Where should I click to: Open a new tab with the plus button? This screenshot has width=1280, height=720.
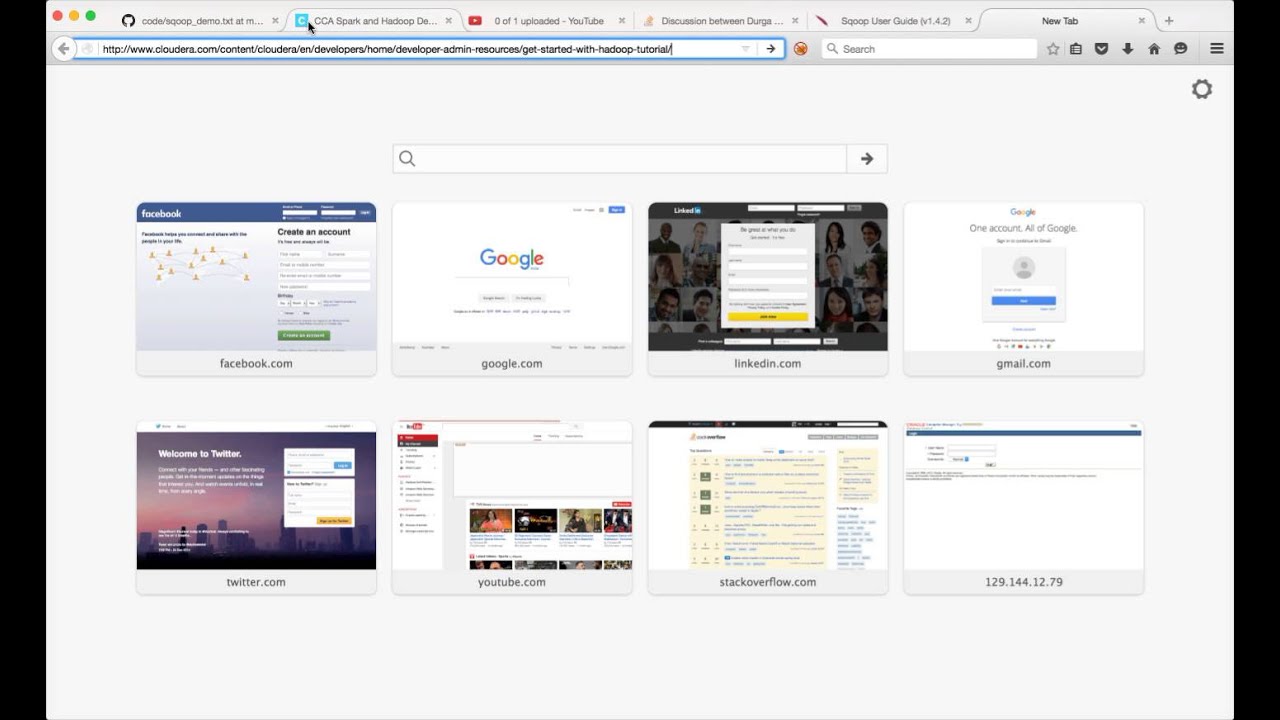tap(1169, 20)
